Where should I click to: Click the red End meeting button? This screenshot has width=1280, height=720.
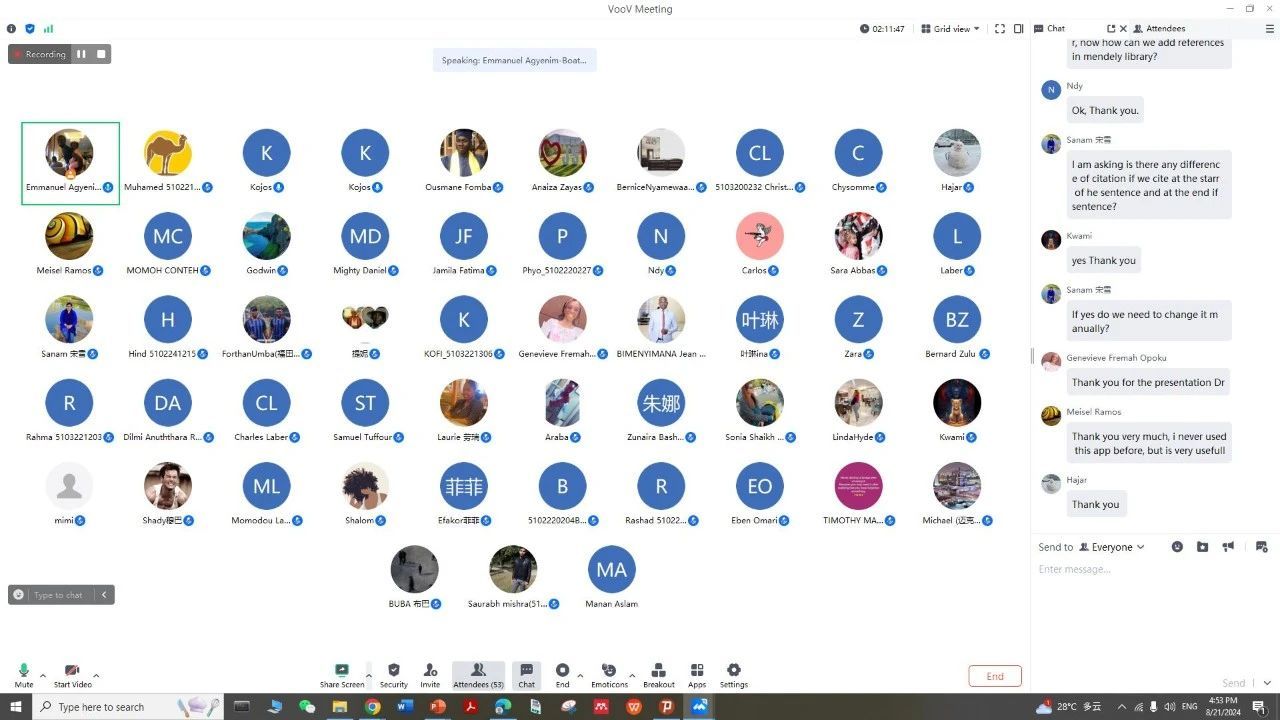[x=994, y=676]
